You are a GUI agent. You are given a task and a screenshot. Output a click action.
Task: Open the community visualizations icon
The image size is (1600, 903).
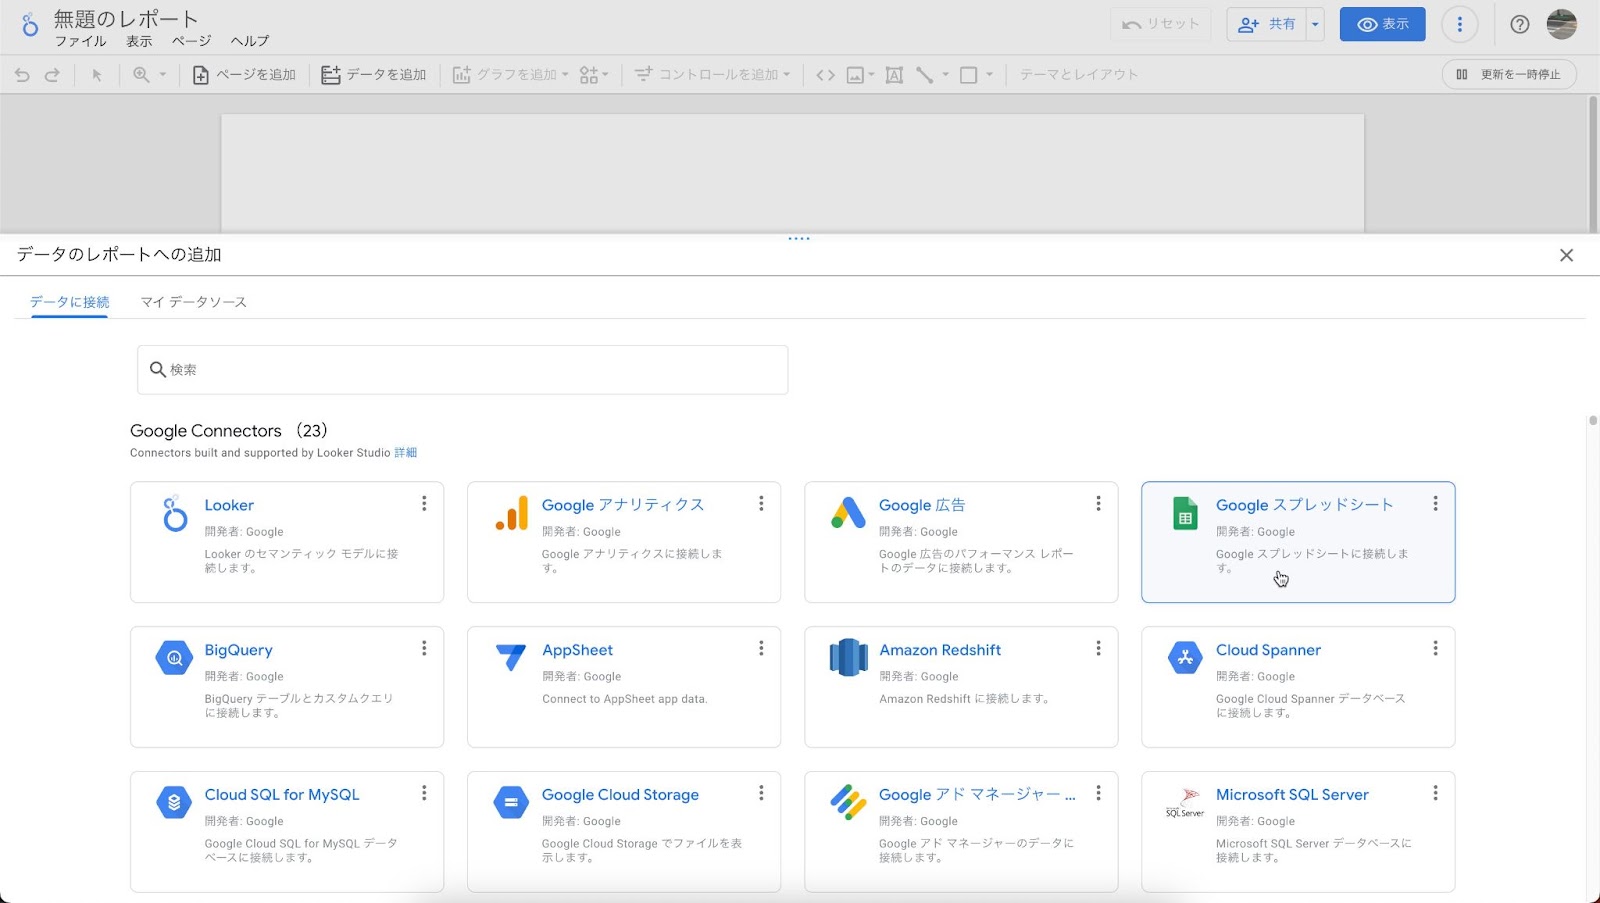tap(588, 75)
